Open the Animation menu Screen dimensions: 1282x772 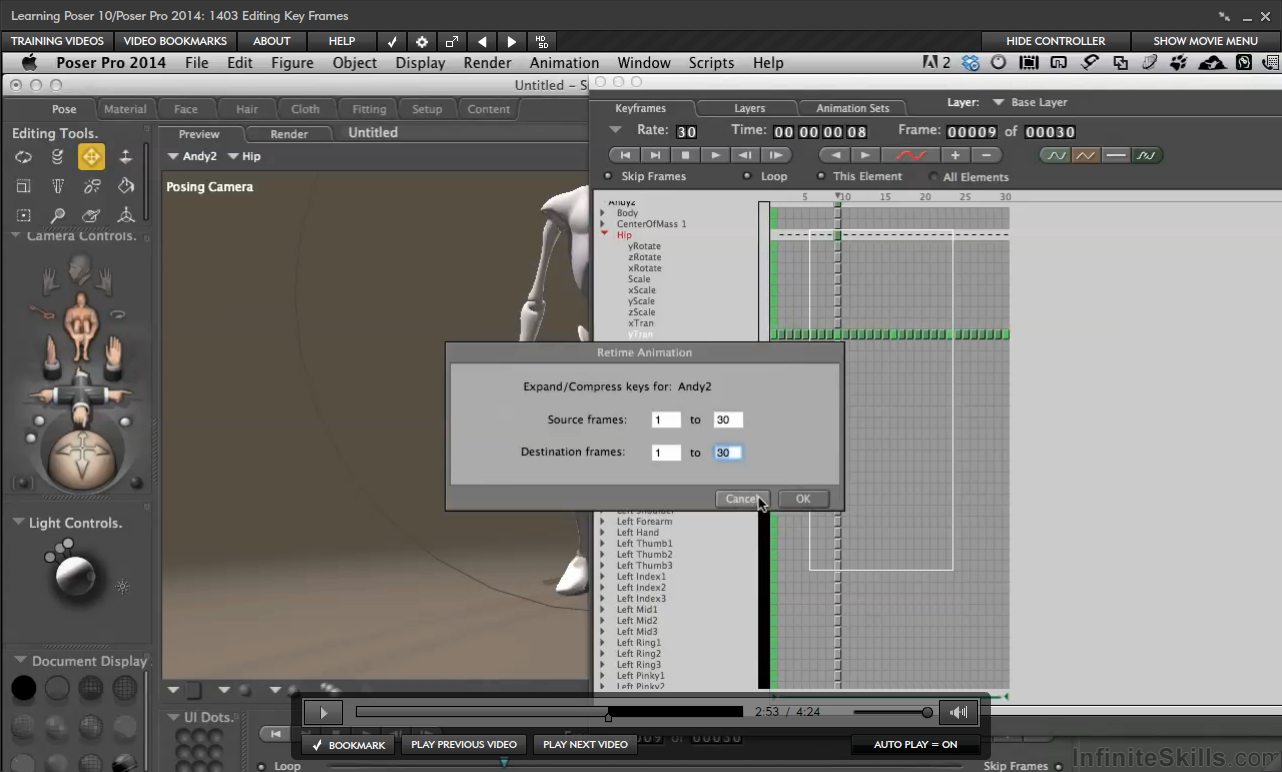tap(564, 62)
